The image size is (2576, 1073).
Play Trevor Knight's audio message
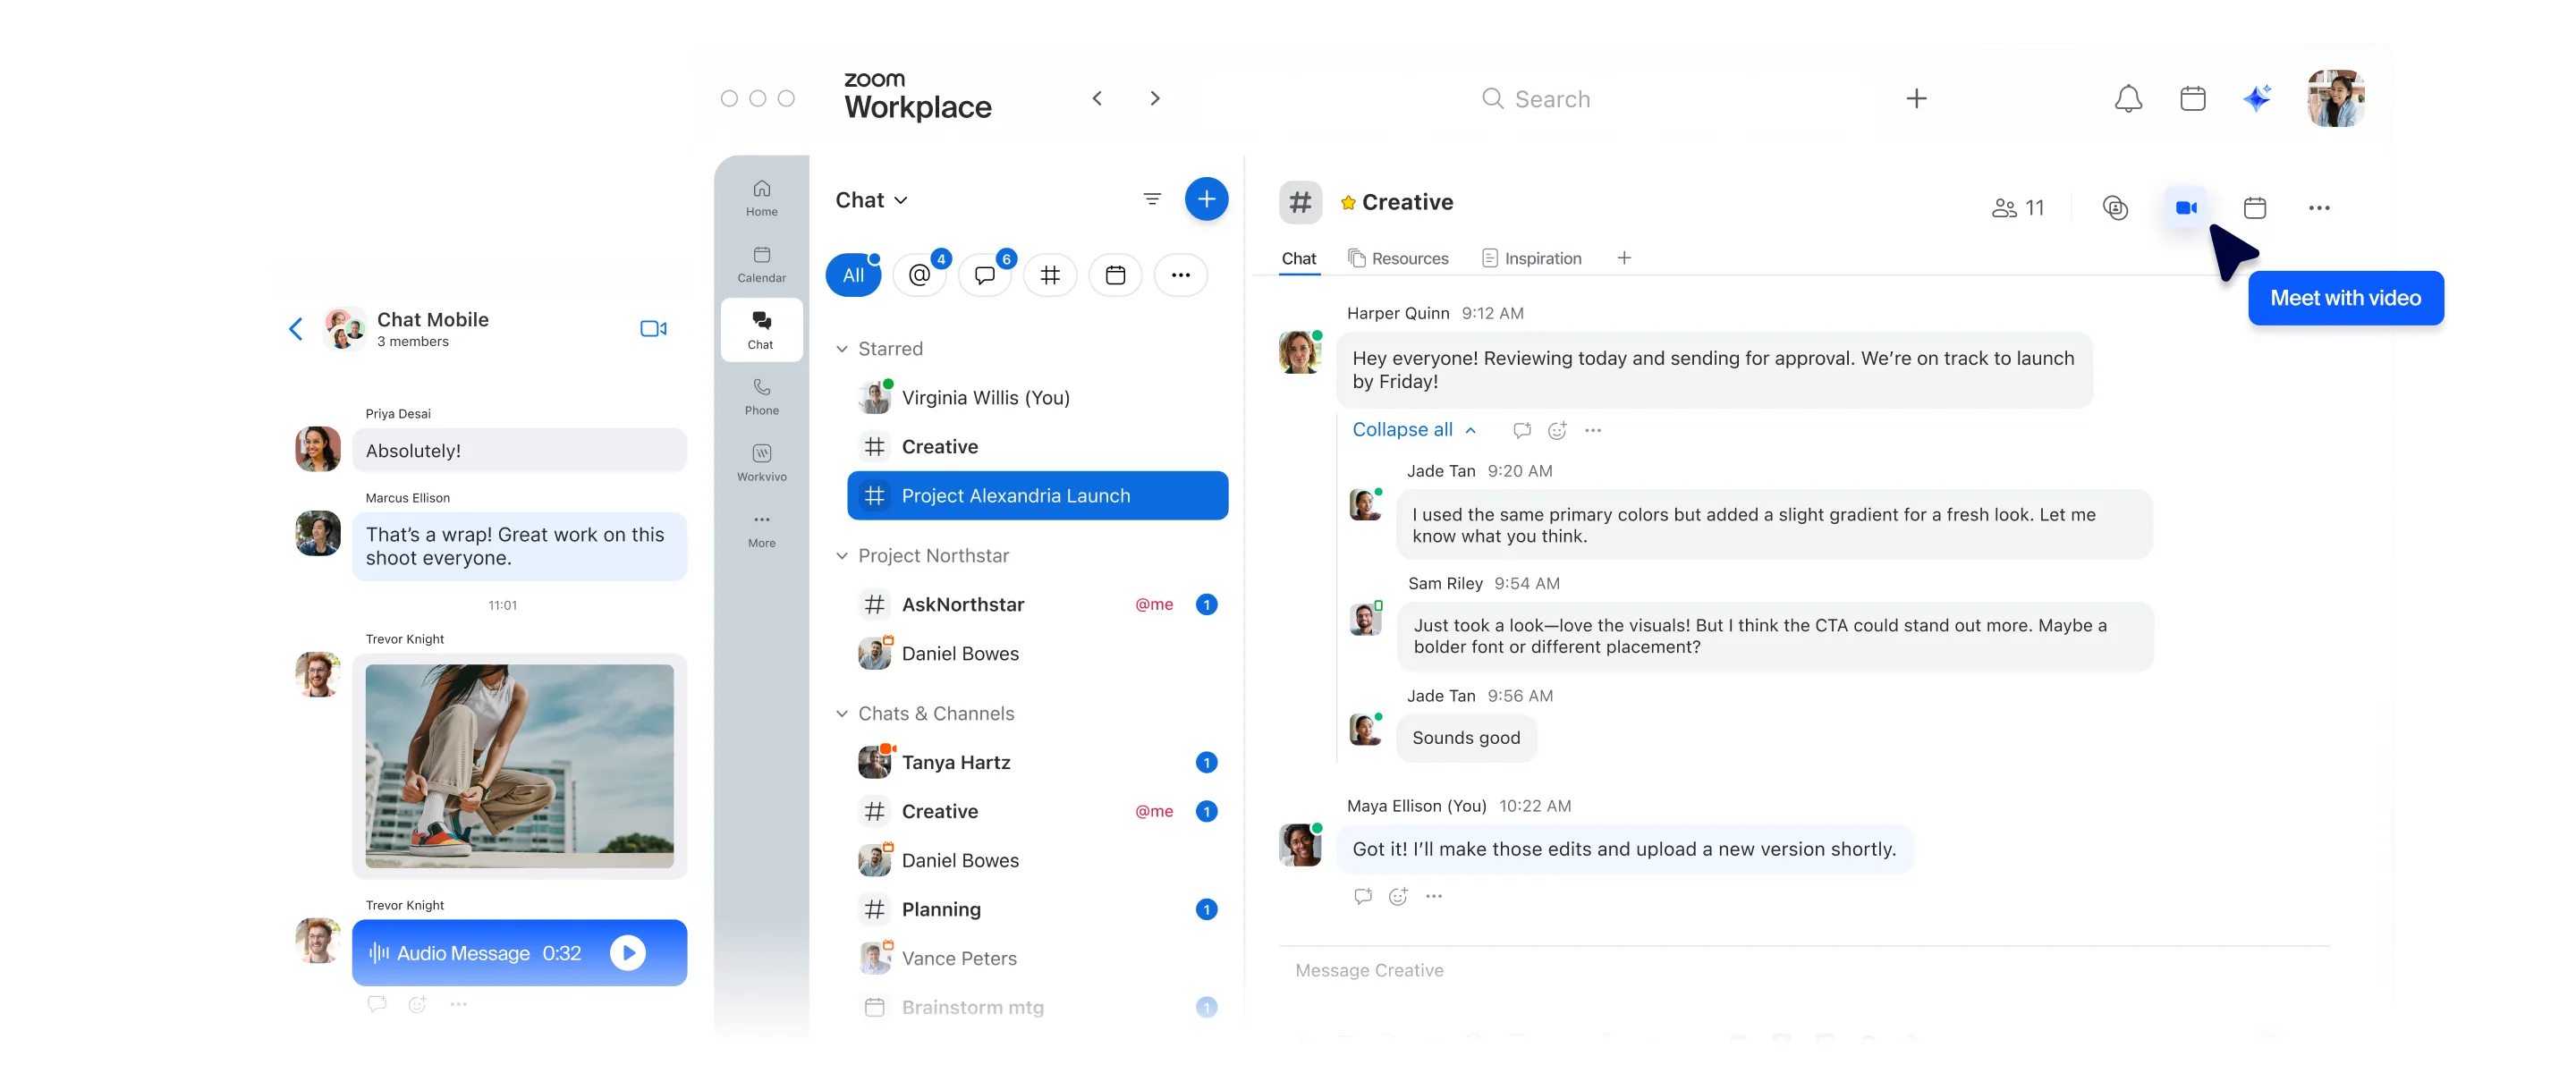[628, 953]
